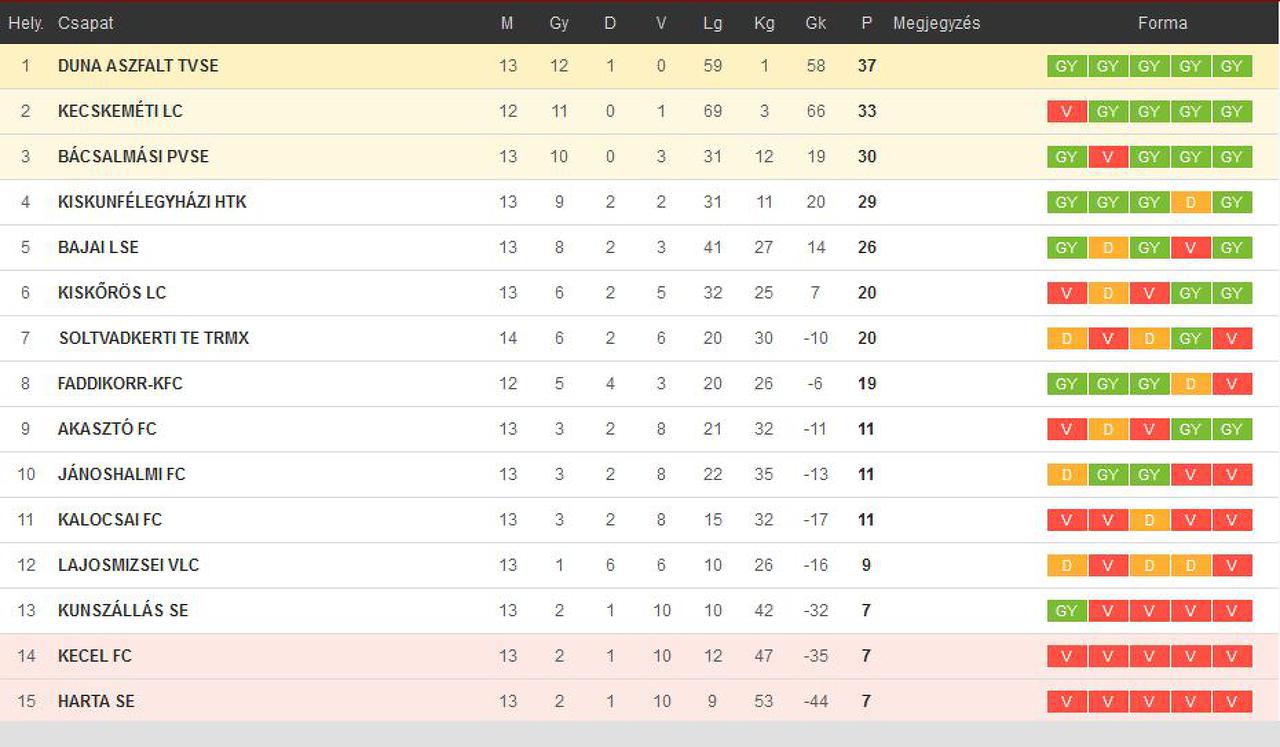
Task: Click the orange D badge in Kiskőrös LC row
Action: coord(1108,293)
